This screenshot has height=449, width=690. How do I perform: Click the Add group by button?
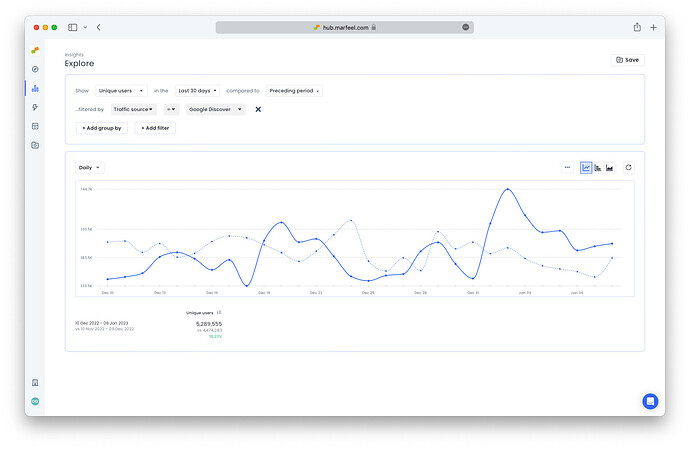[102, 128]
